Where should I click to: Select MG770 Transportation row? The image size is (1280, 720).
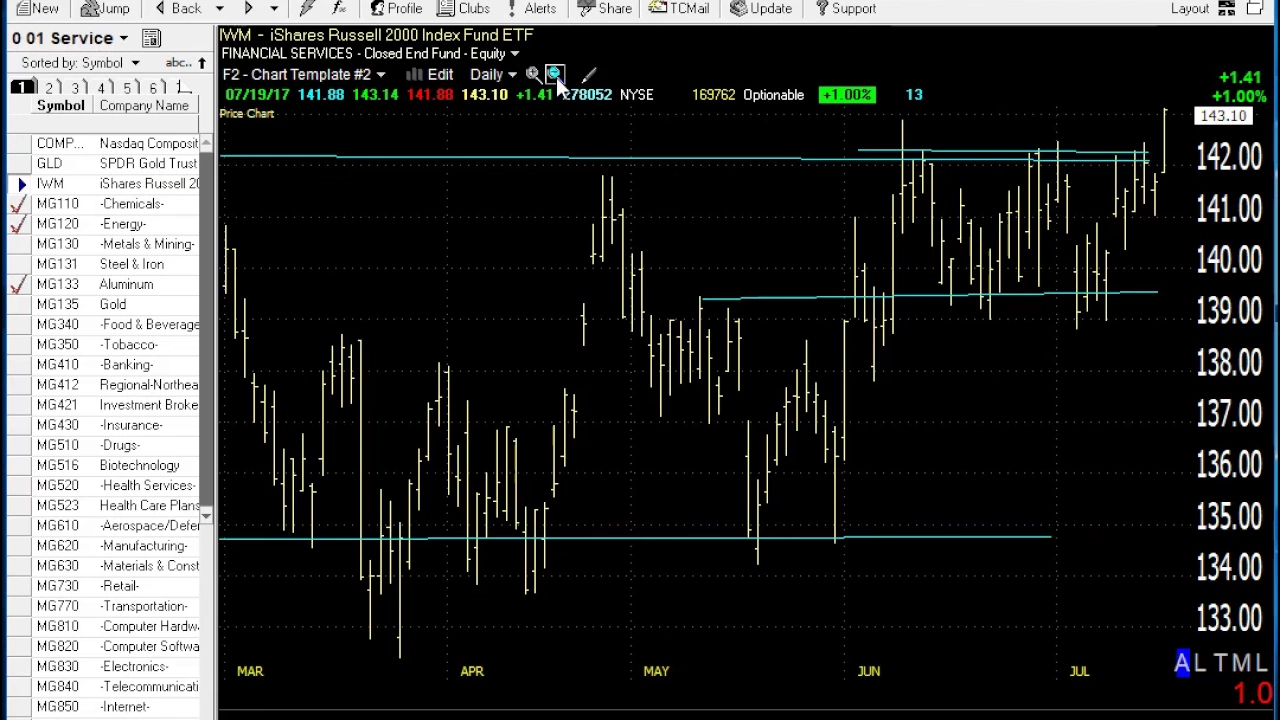104,606
